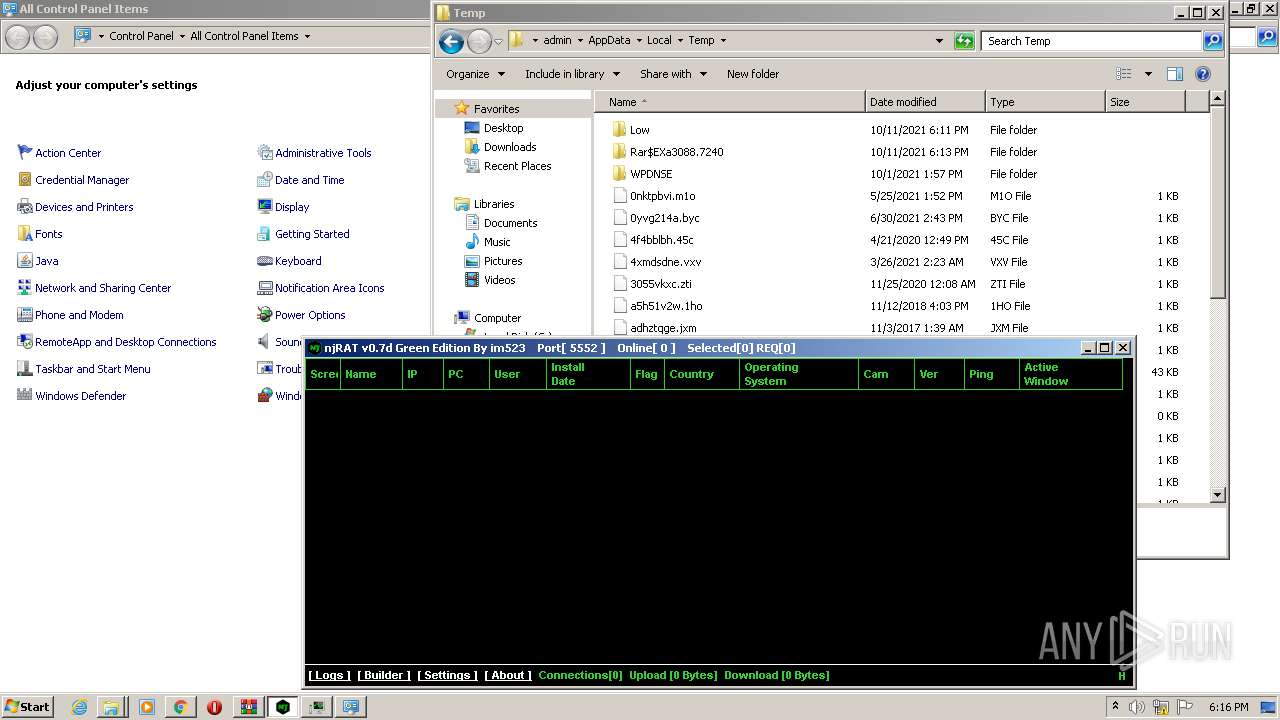
Task: Click the Search Temp magnifier button
Action: tap(1213, 41)
